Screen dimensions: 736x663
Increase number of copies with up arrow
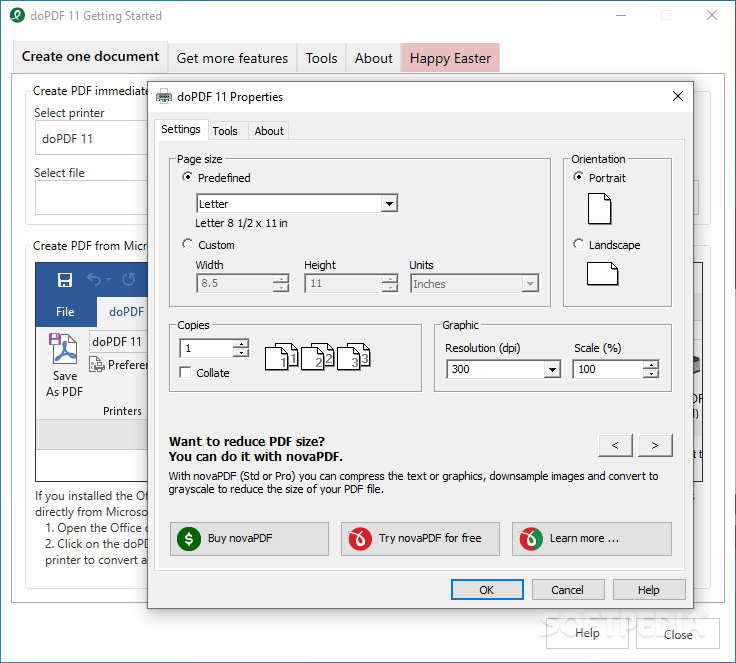241,344
